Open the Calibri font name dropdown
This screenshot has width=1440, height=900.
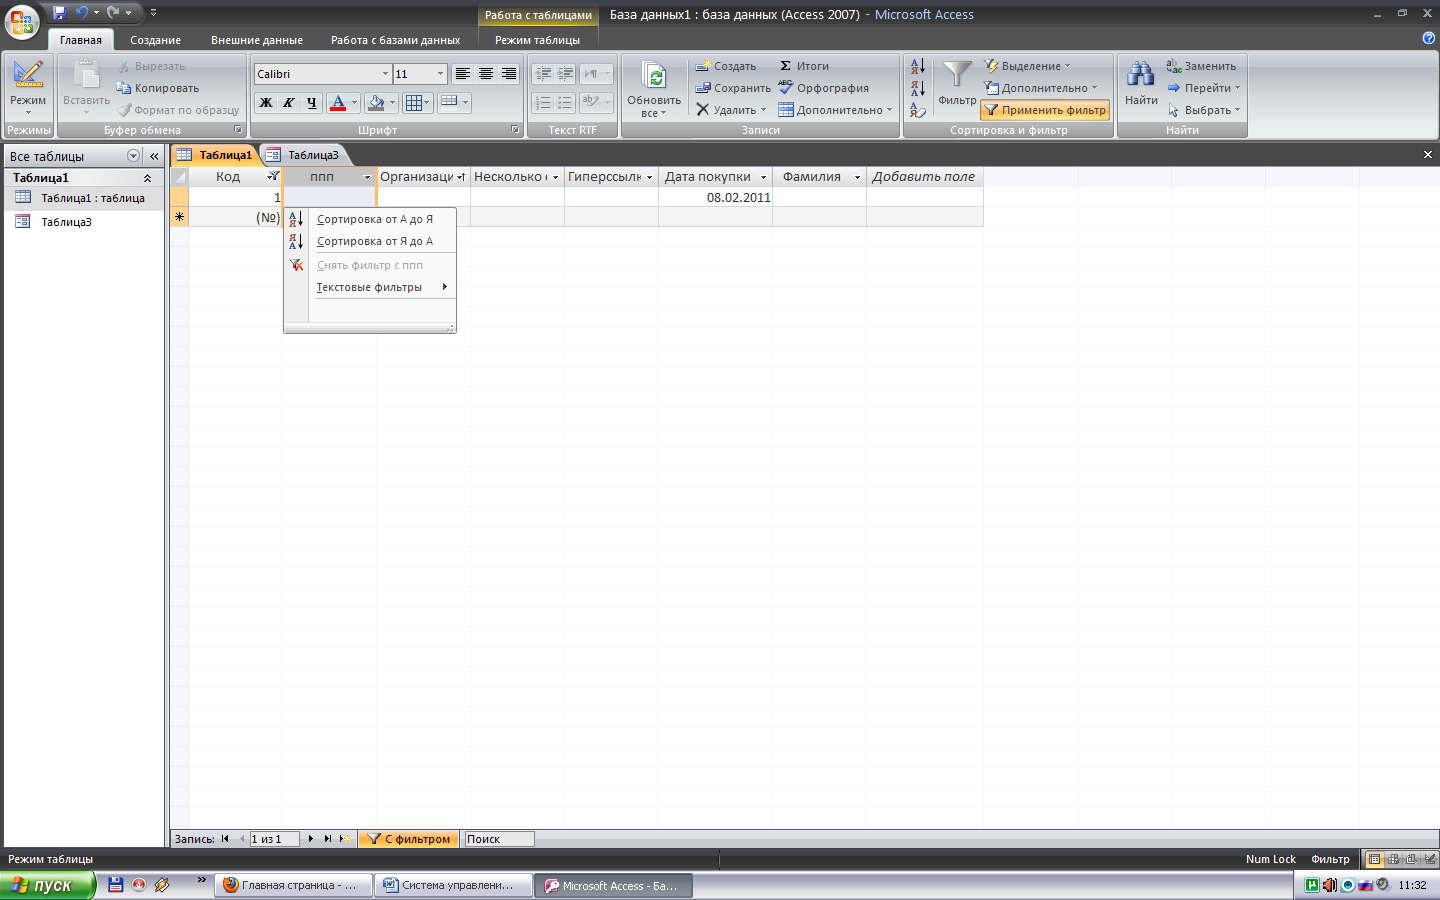click(x=385, y=74)
